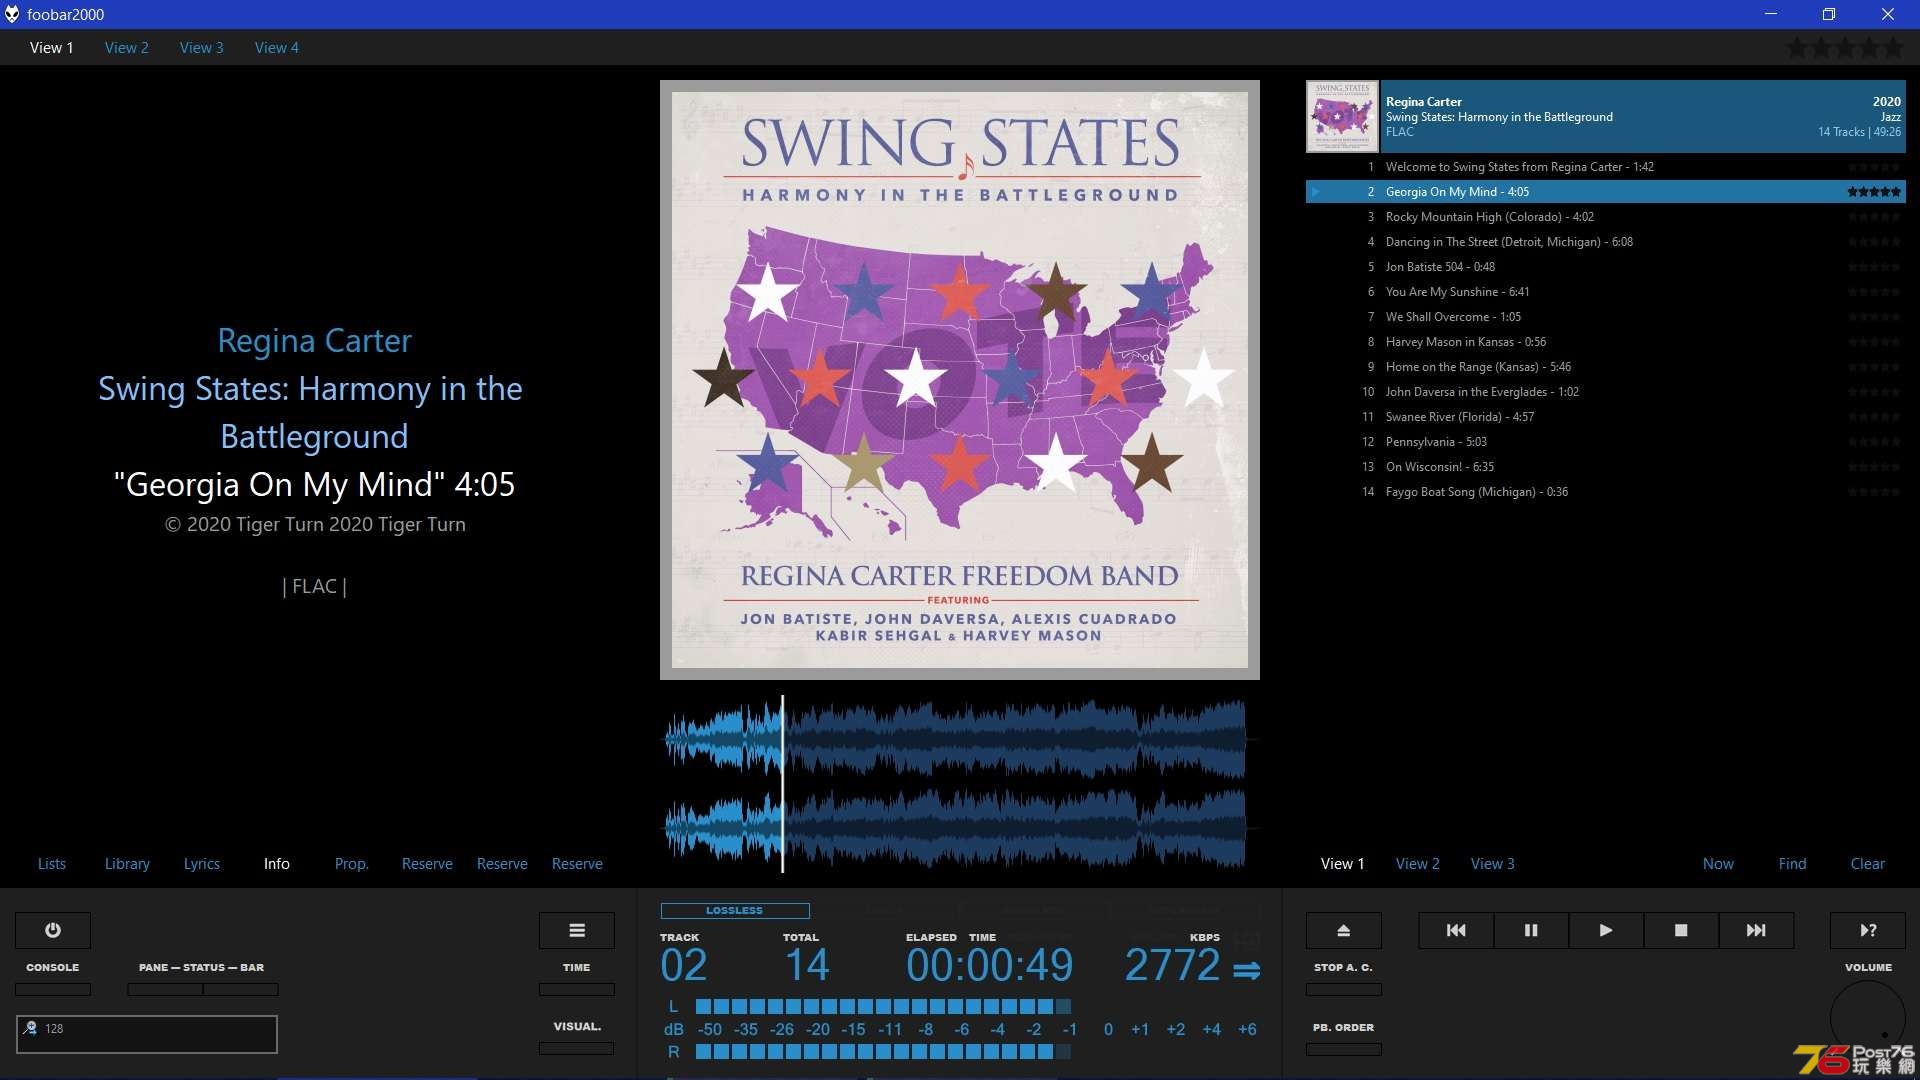Click the first Reserve tab in the left panel
Image resolution: width=1920 pixels, height=1080 pixels.
click(427, 864)
